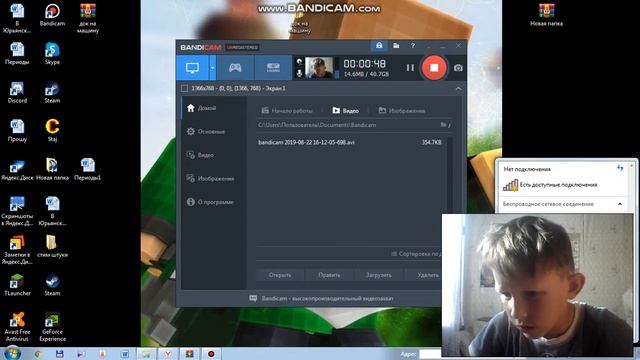
Task: Tick the checkbox beside 1366x768 screen info
Action: (x=184, y=88)
